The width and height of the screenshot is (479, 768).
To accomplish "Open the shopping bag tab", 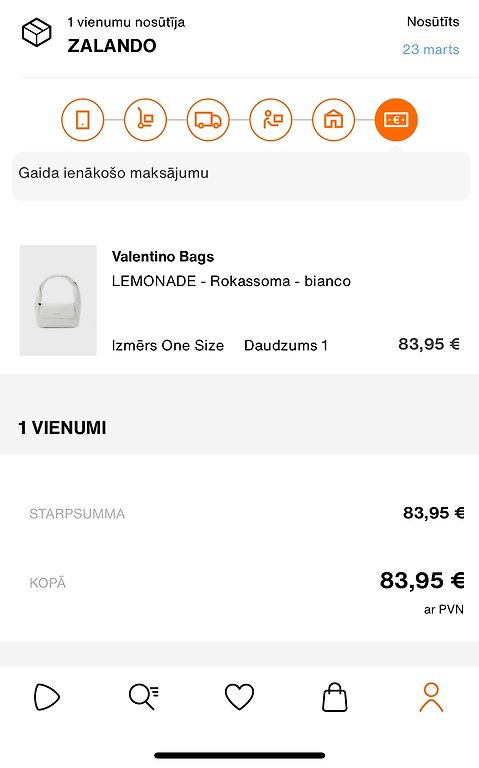I will (x=335, y=696).
